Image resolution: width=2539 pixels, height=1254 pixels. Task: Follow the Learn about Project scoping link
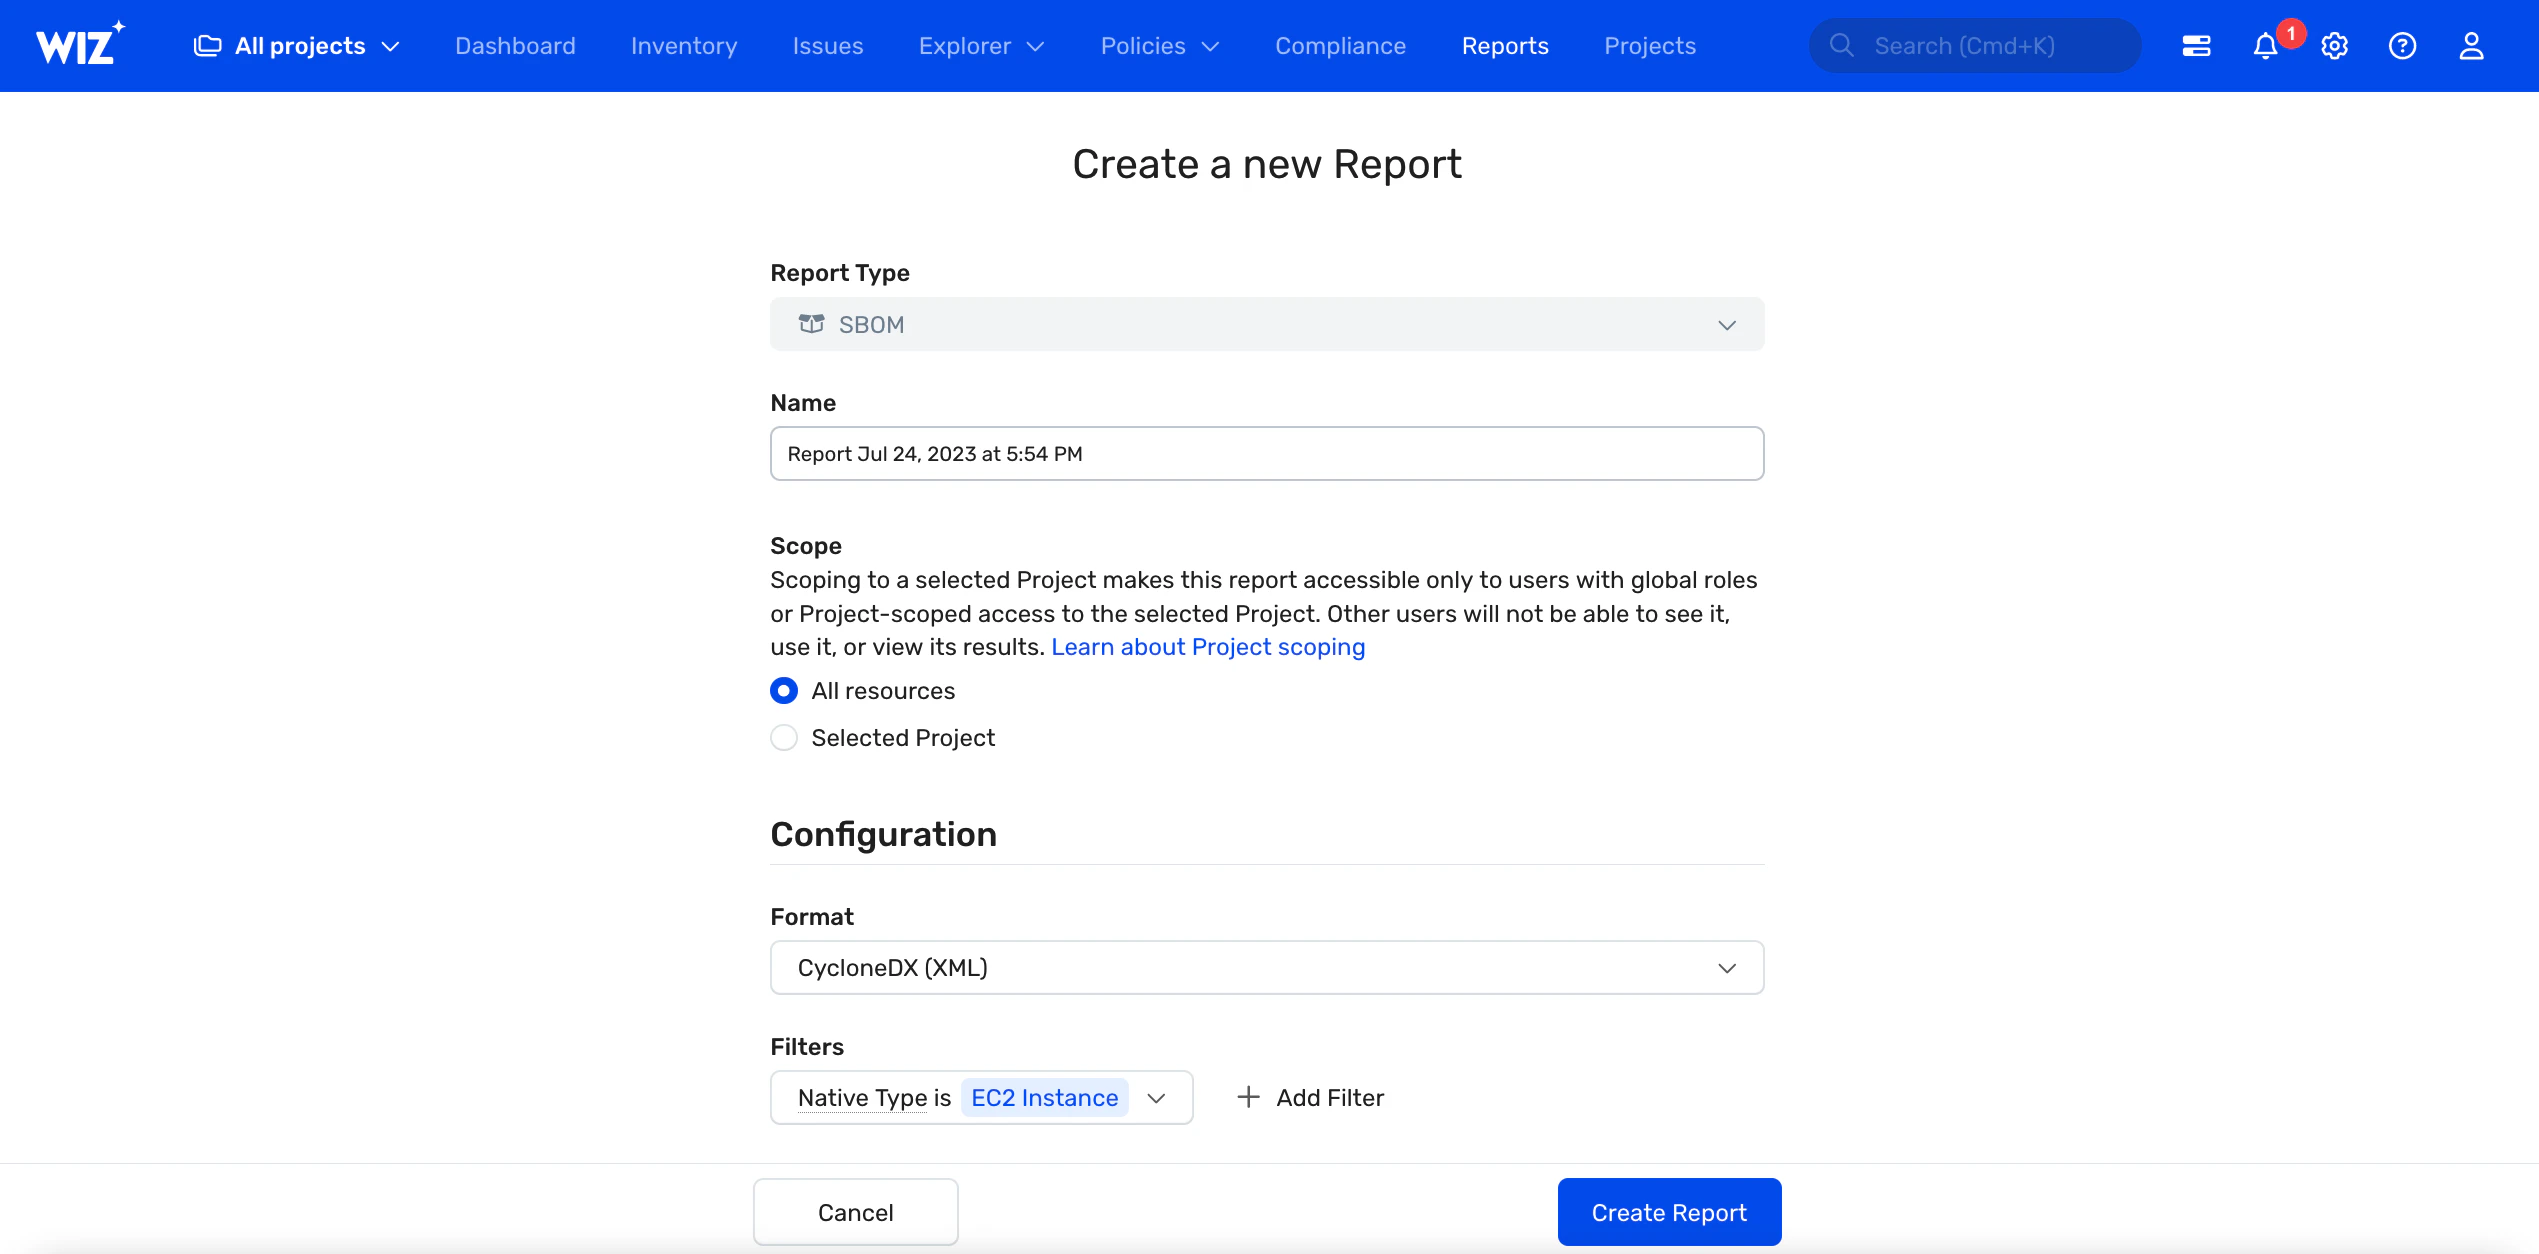coord(1208,647)
